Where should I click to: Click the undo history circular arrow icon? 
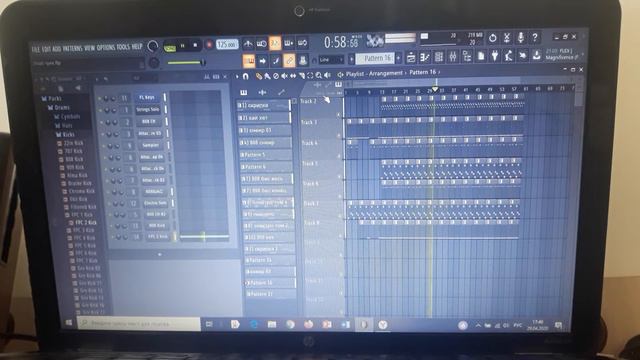point(493,38)
